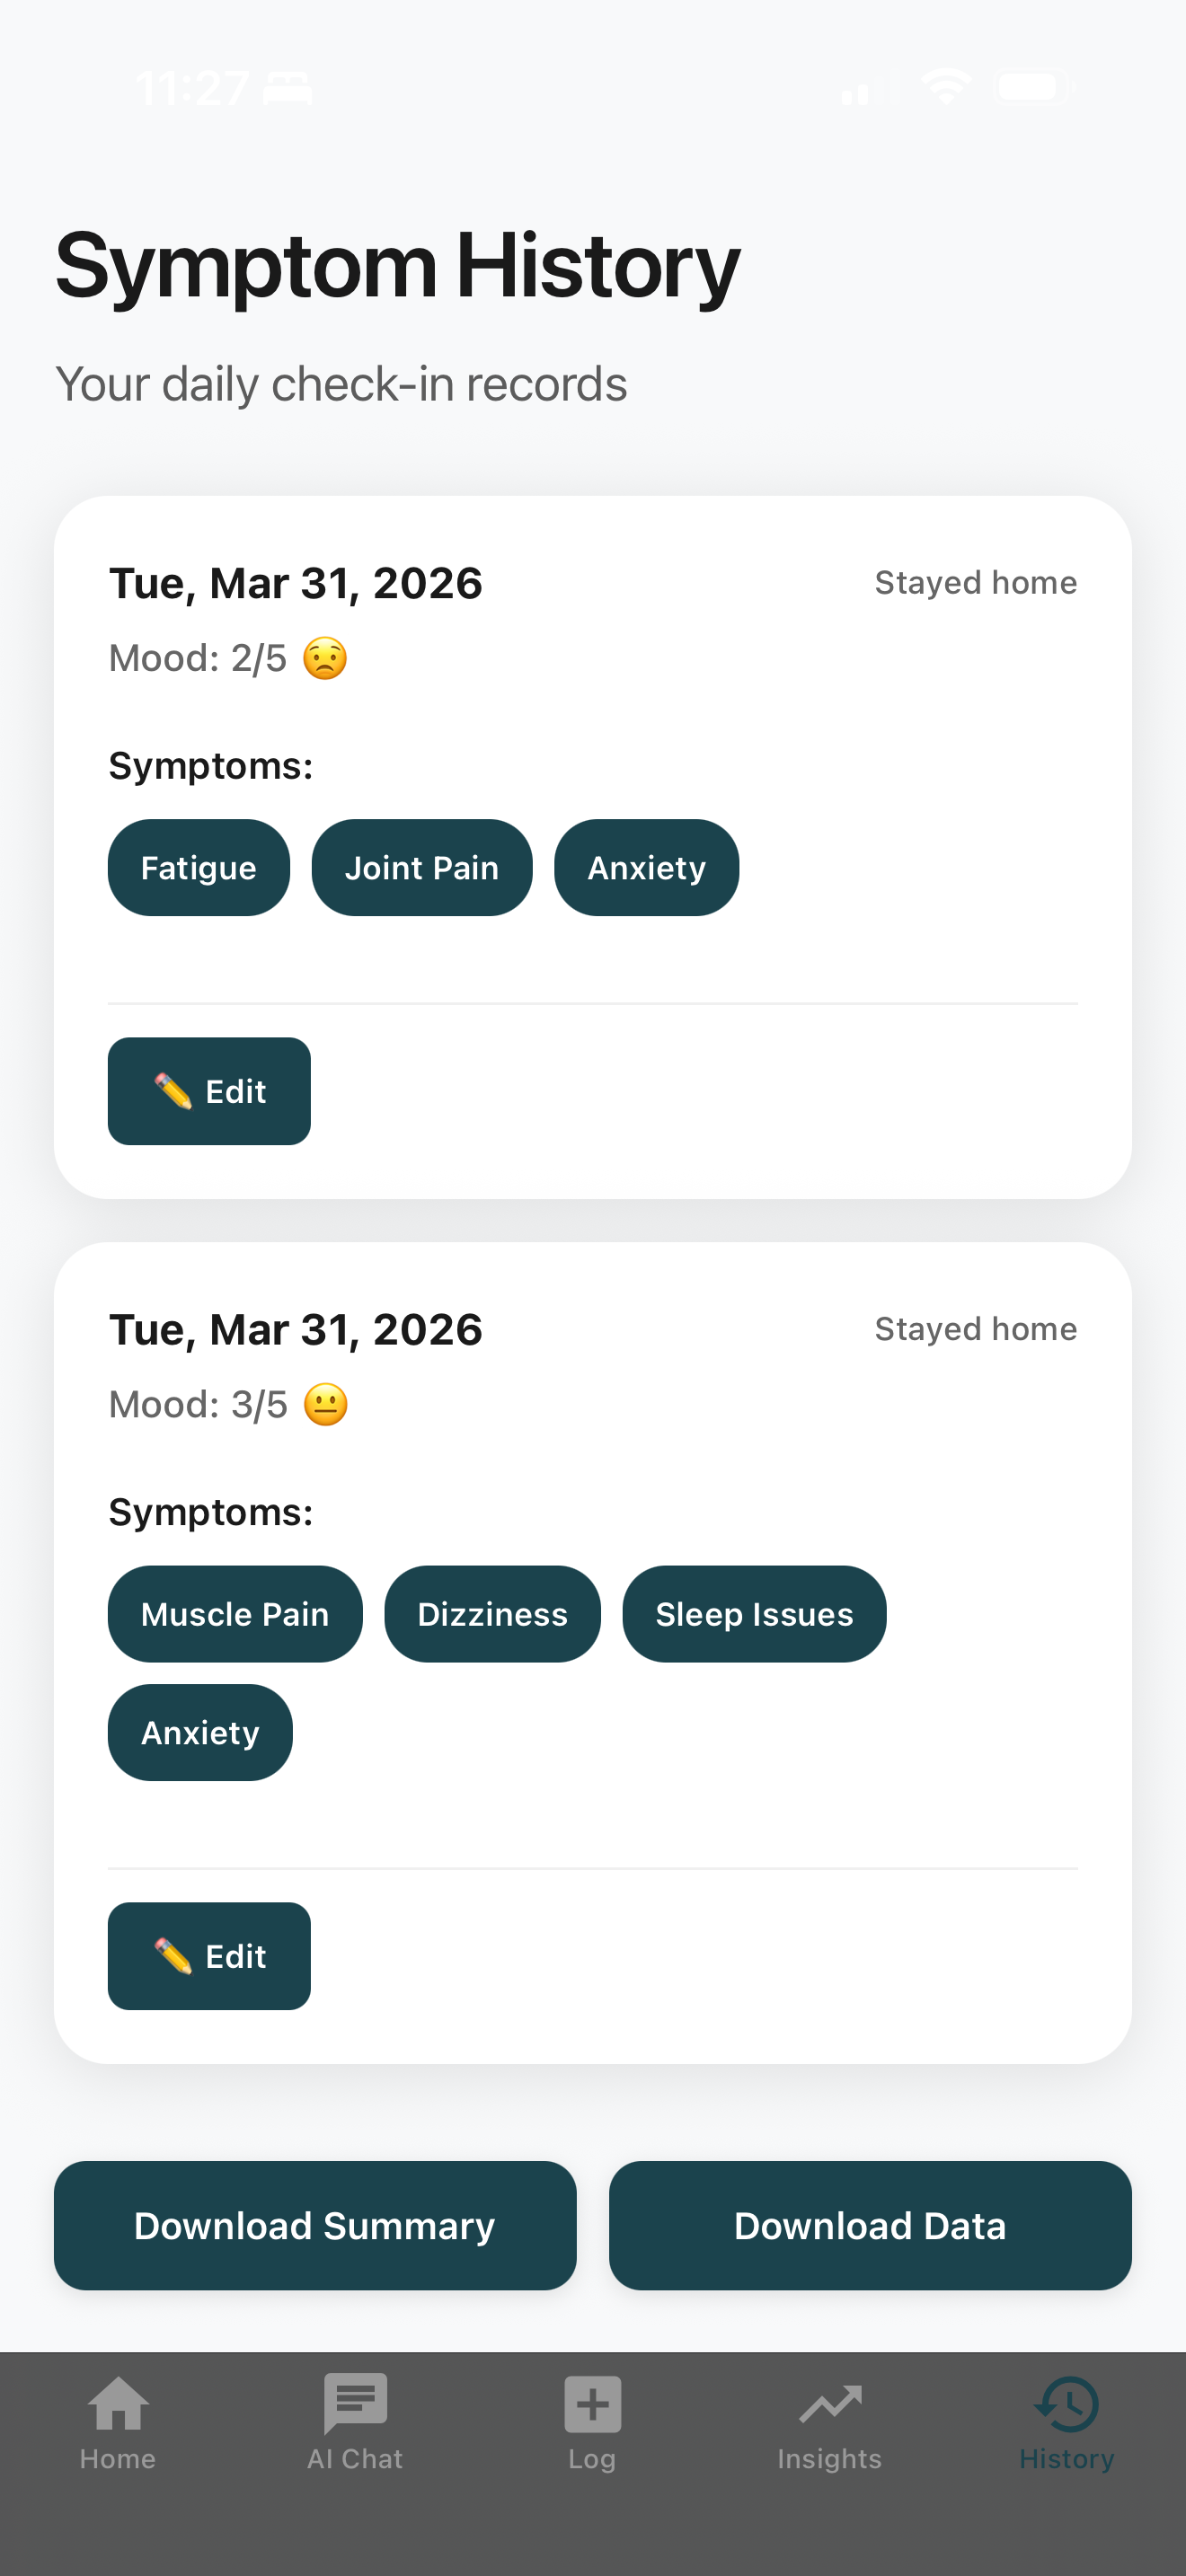Viewport: 1186px width, 2576px height.
Task: Select the Muscle Pain symptom chip
Action: click(234, 1613)
